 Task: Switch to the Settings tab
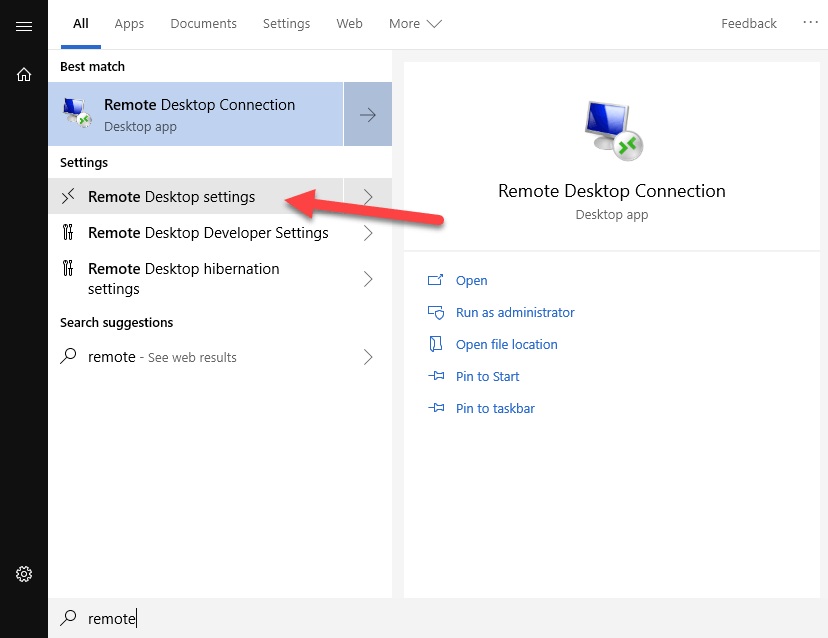286,24
